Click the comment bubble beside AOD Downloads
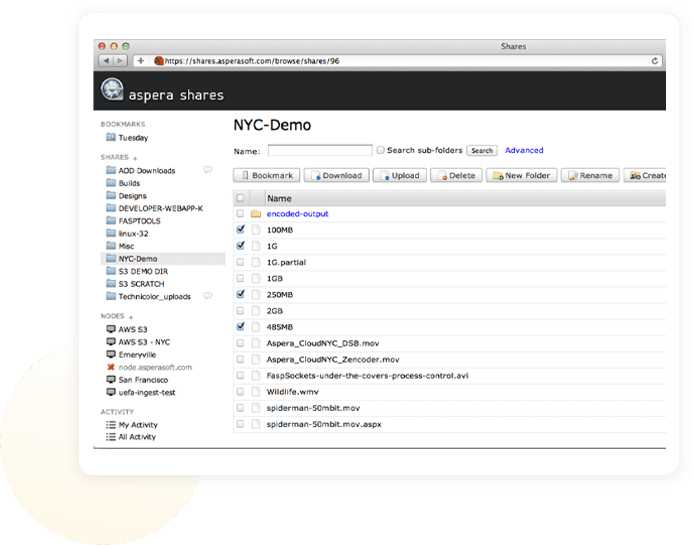This screenshot has width=694, height=545. pyautogui.click(x=208, y=170)
